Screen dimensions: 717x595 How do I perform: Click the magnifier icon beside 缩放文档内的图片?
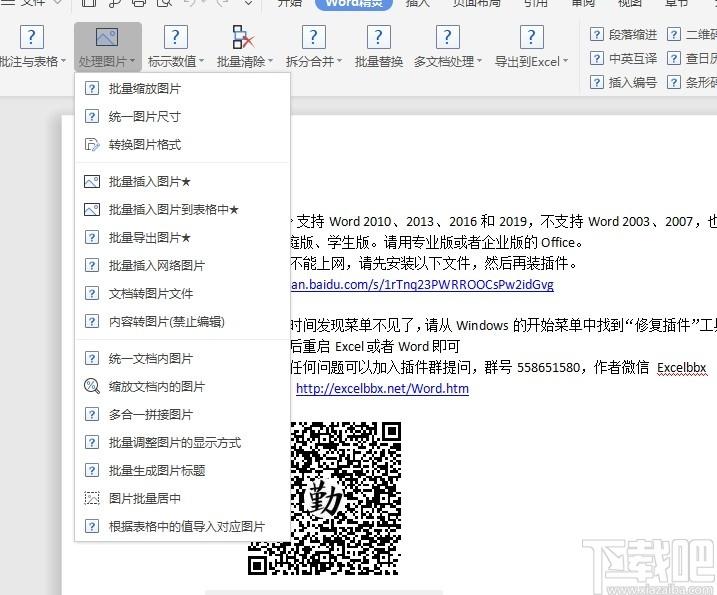click(x=92, y=386)
